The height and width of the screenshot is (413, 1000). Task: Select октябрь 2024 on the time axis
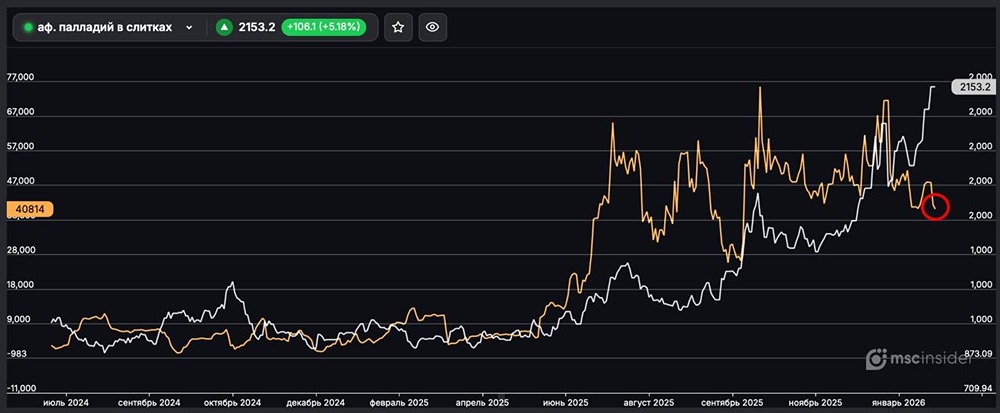232,402
